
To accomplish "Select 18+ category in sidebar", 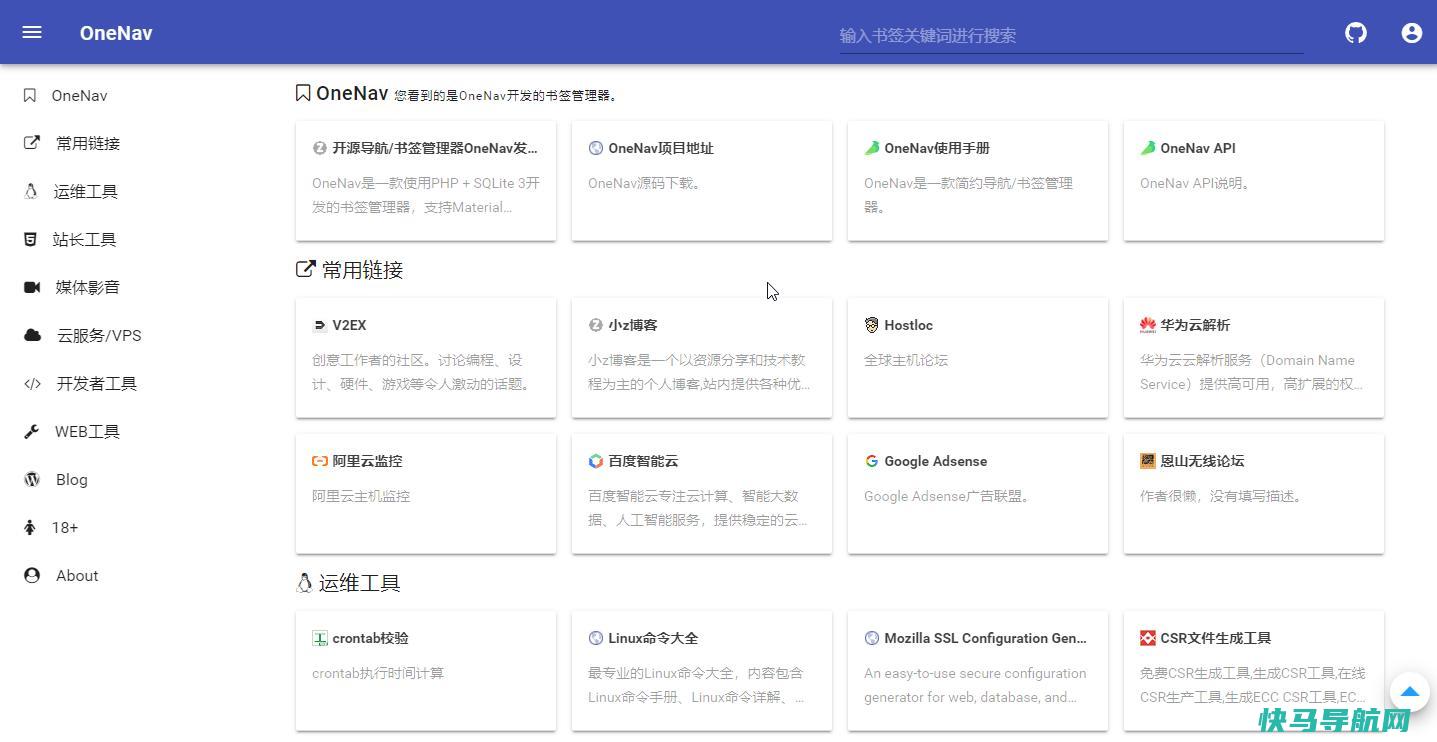I will click(x=65, y=527).
